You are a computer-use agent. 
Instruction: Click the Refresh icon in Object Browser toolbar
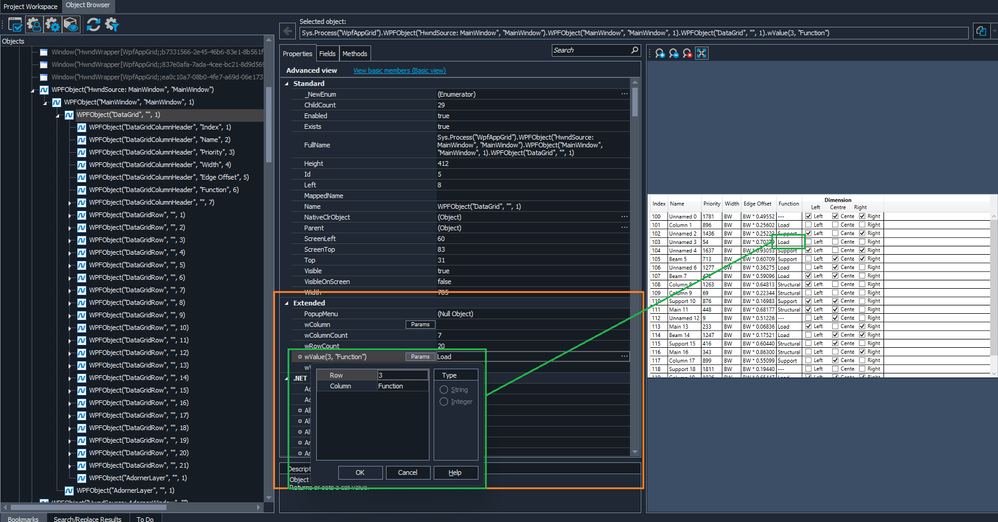[93, 24]
